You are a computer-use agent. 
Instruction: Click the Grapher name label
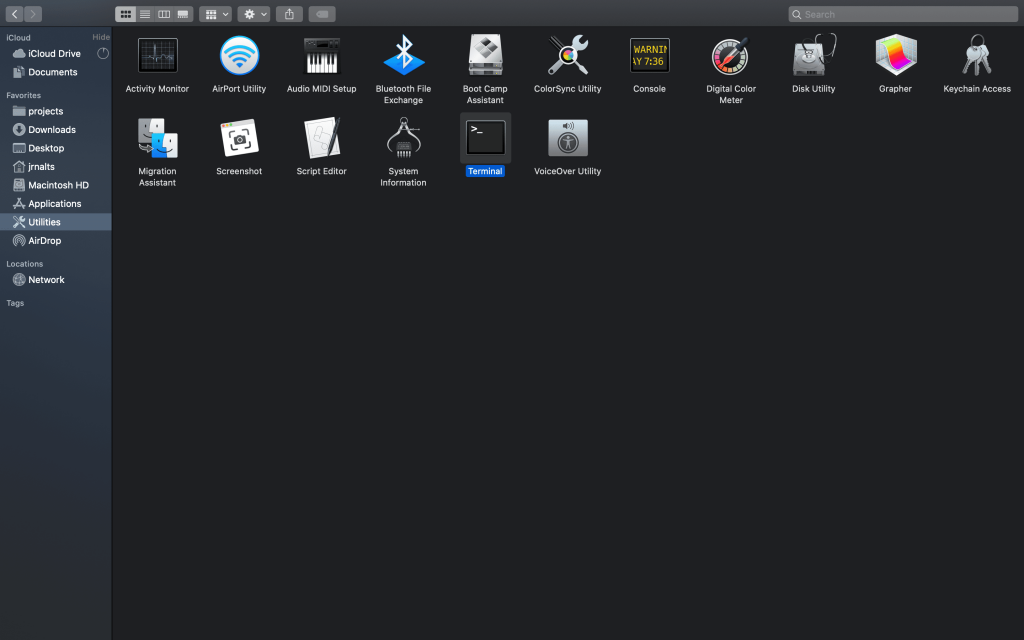(895, 89)
